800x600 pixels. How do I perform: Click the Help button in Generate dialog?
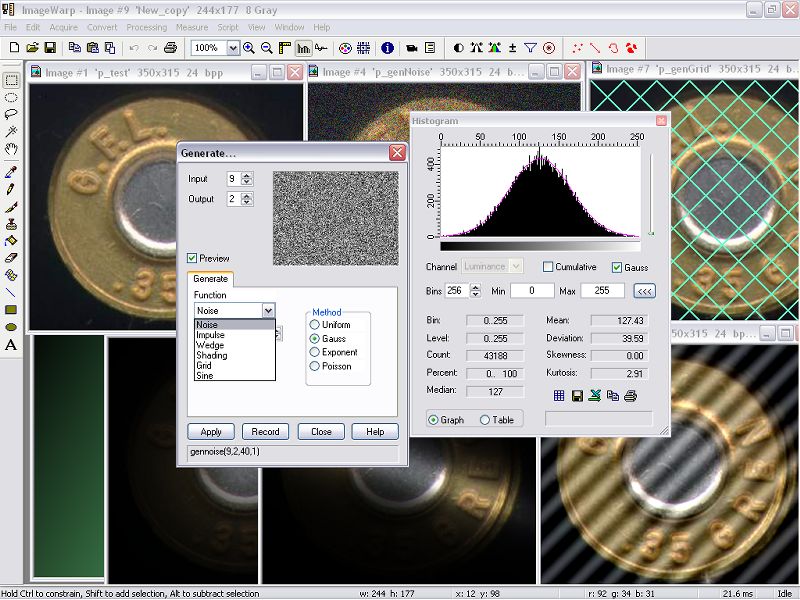[375, 432]
